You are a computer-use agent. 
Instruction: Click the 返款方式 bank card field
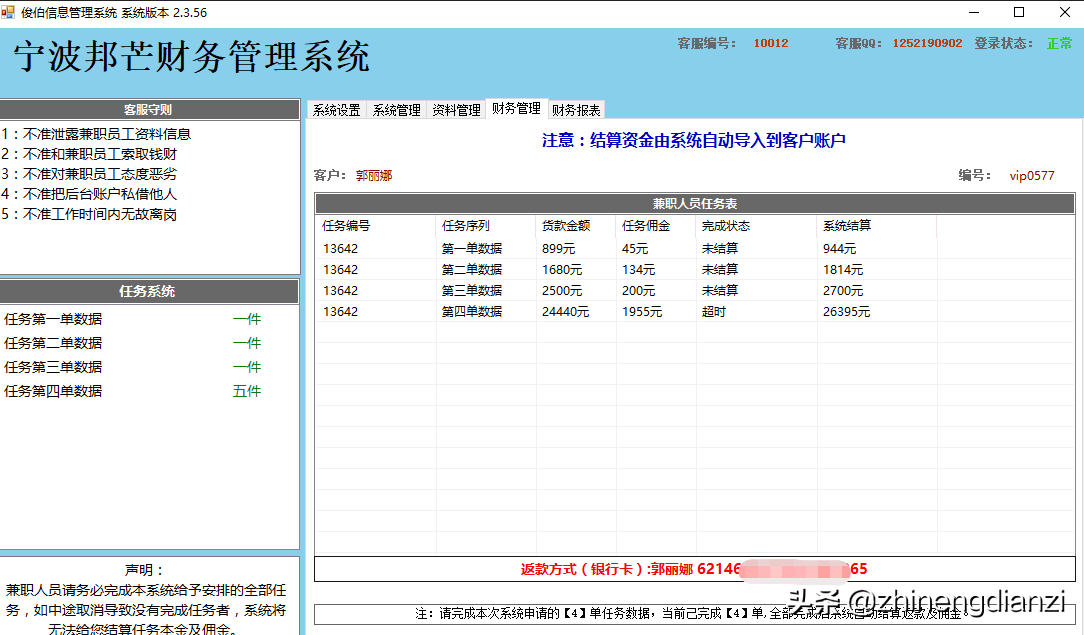(x=695, y=569)
